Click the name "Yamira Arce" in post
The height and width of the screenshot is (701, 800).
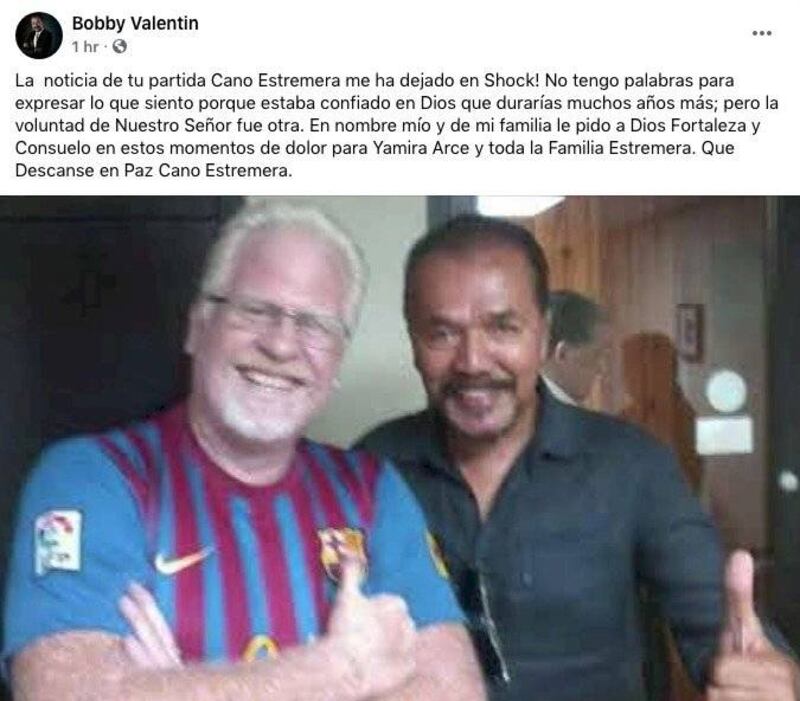(x=421, y=148)
